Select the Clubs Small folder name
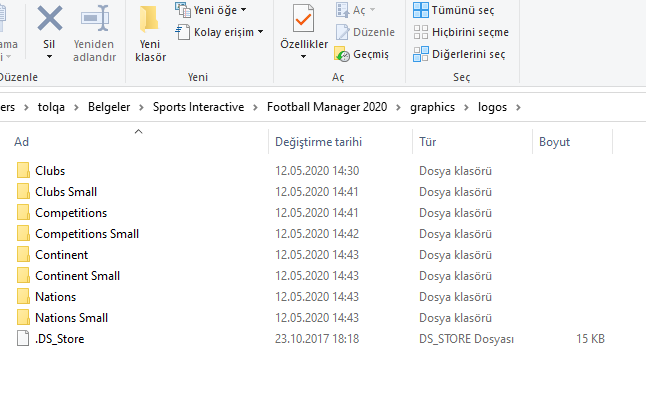This screenshot has height=414, width=646. pos(66,192)
